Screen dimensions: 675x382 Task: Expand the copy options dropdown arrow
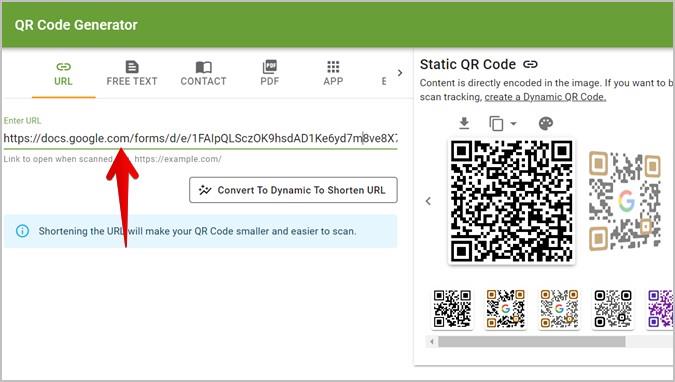coord(514,124)
